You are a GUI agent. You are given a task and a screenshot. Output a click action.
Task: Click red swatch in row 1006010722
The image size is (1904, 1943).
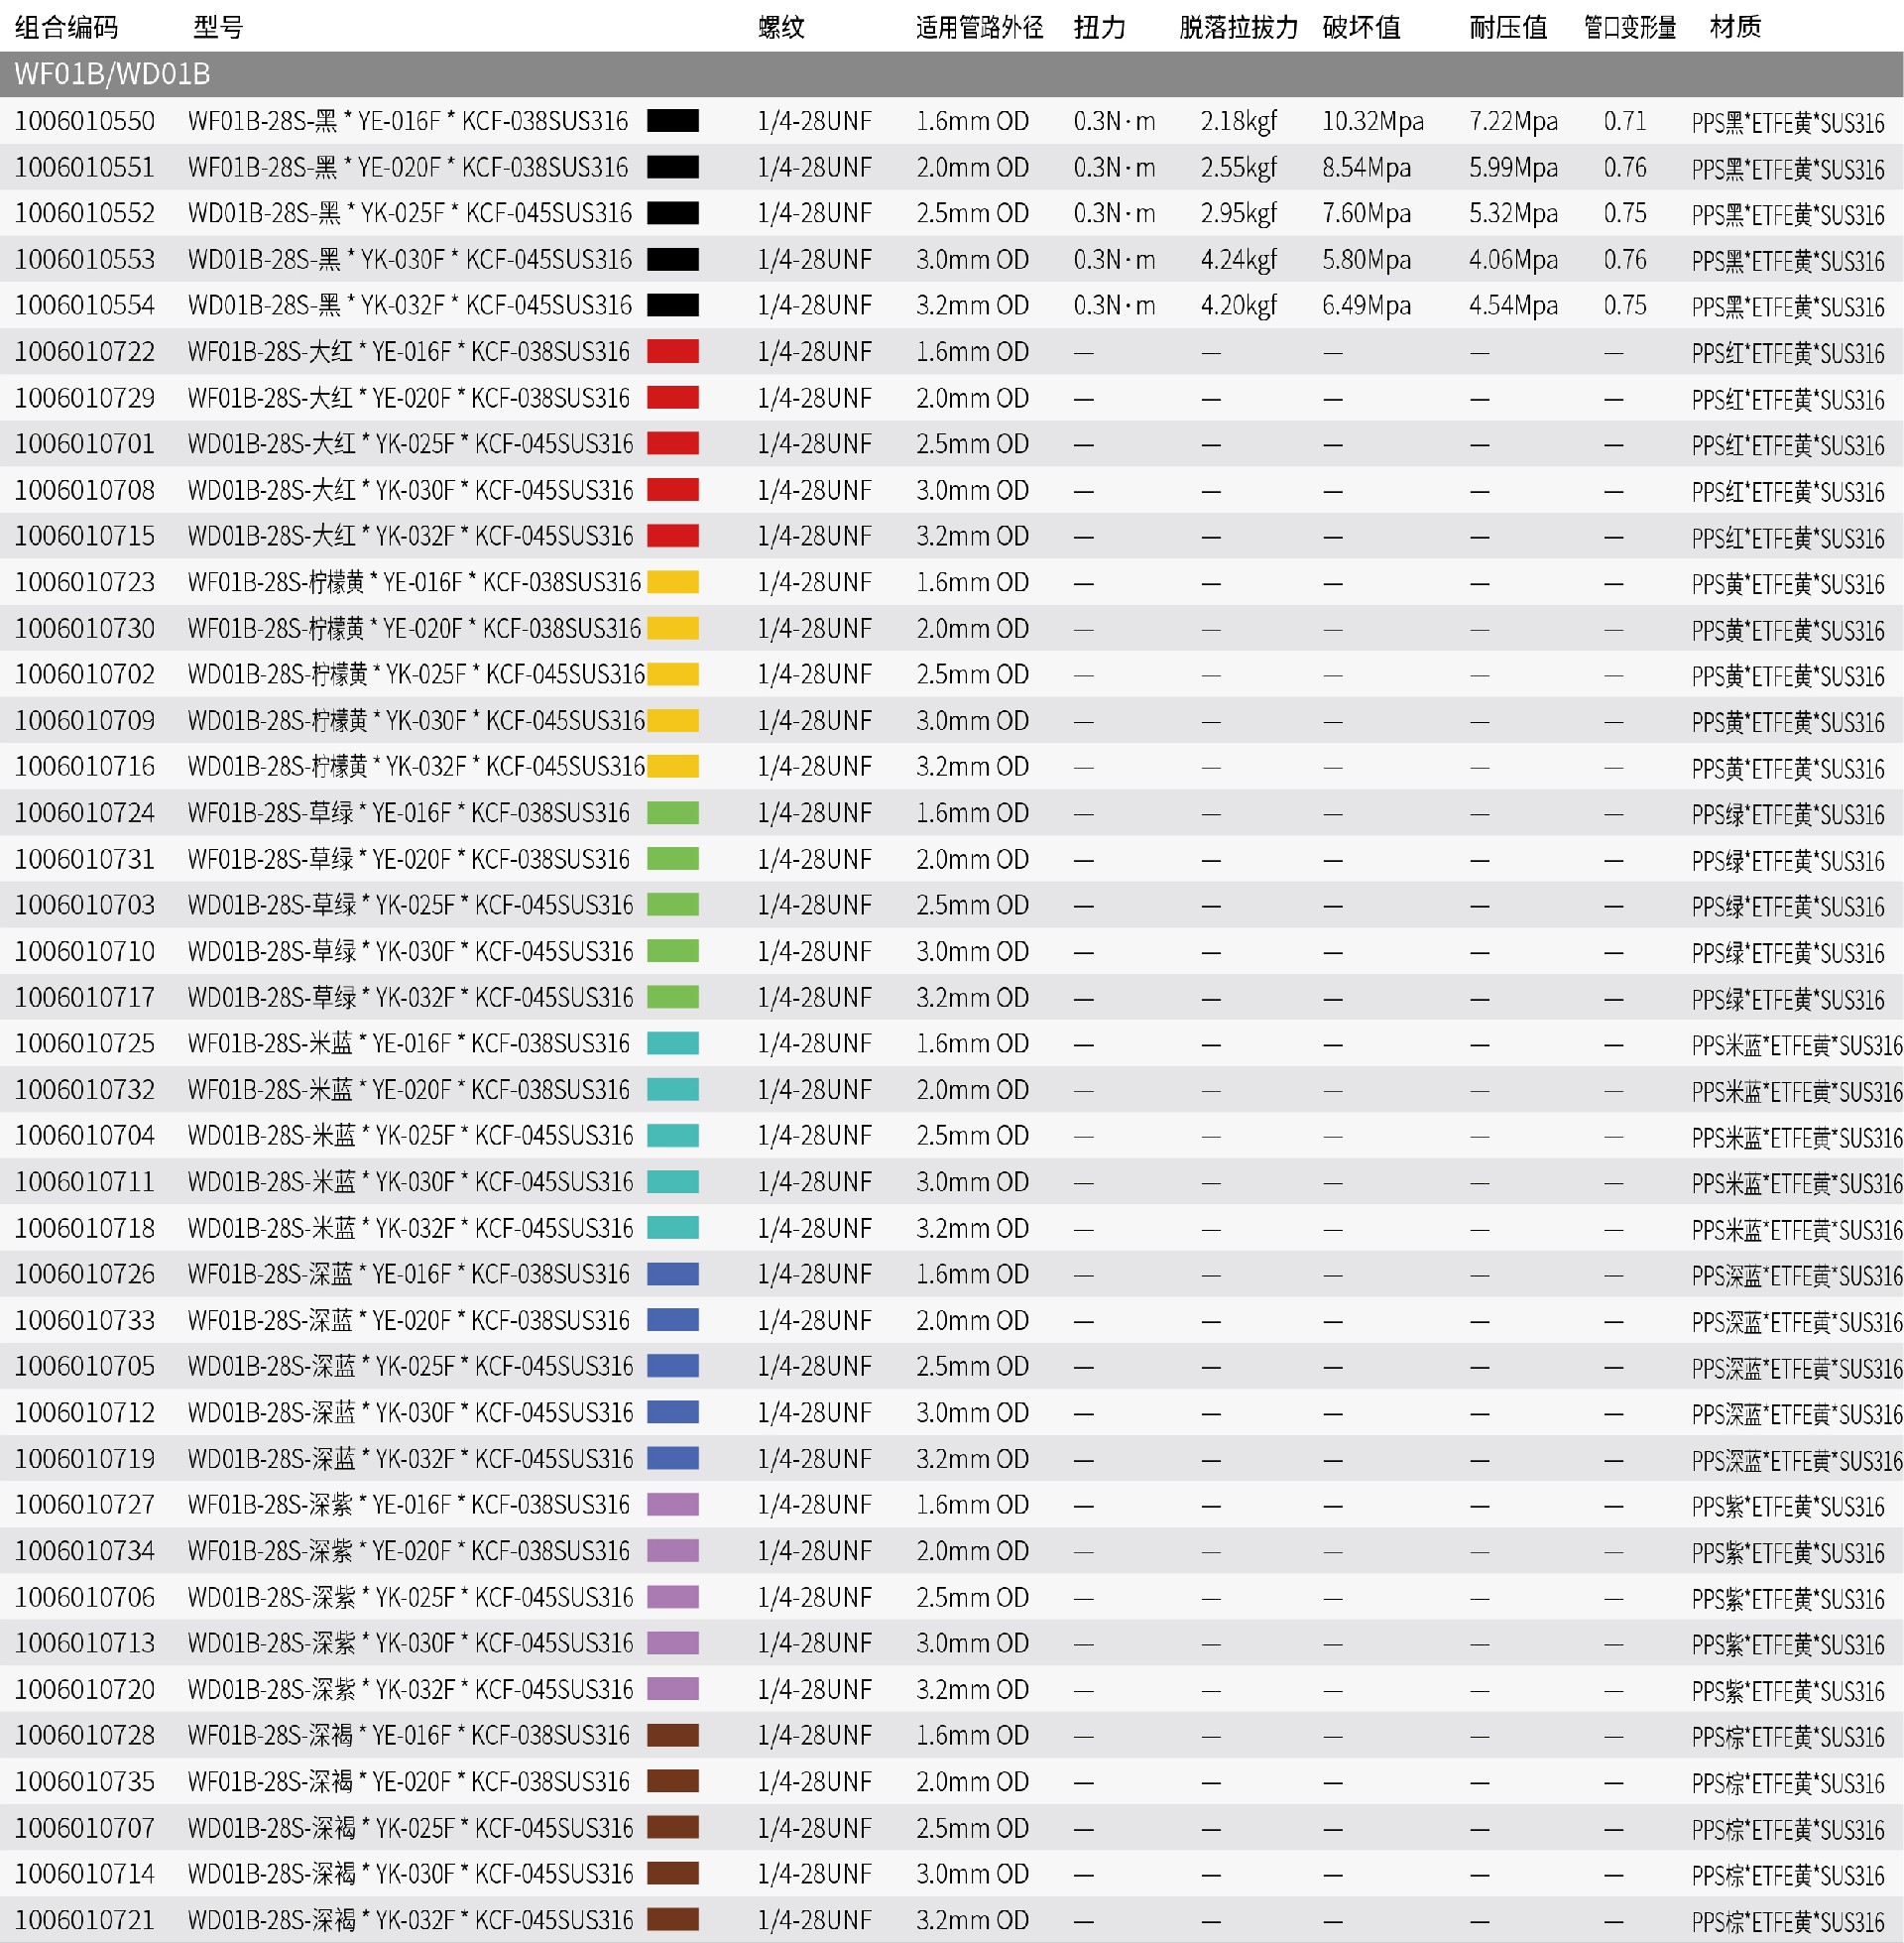tap(672, 351)
